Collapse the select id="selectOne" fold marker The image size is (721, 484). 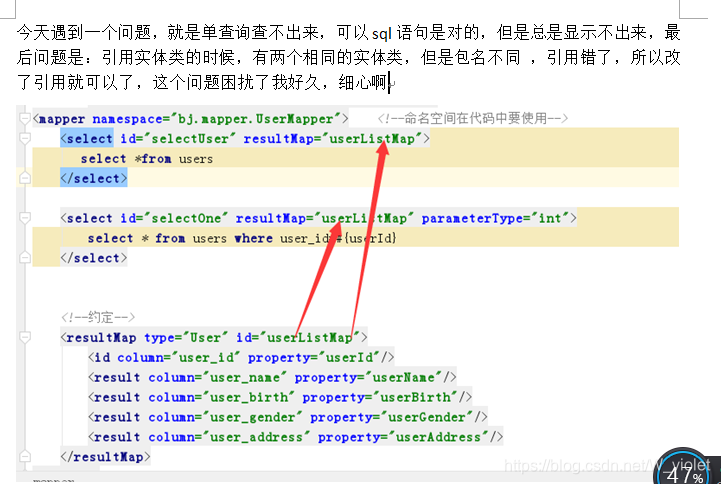25,218
